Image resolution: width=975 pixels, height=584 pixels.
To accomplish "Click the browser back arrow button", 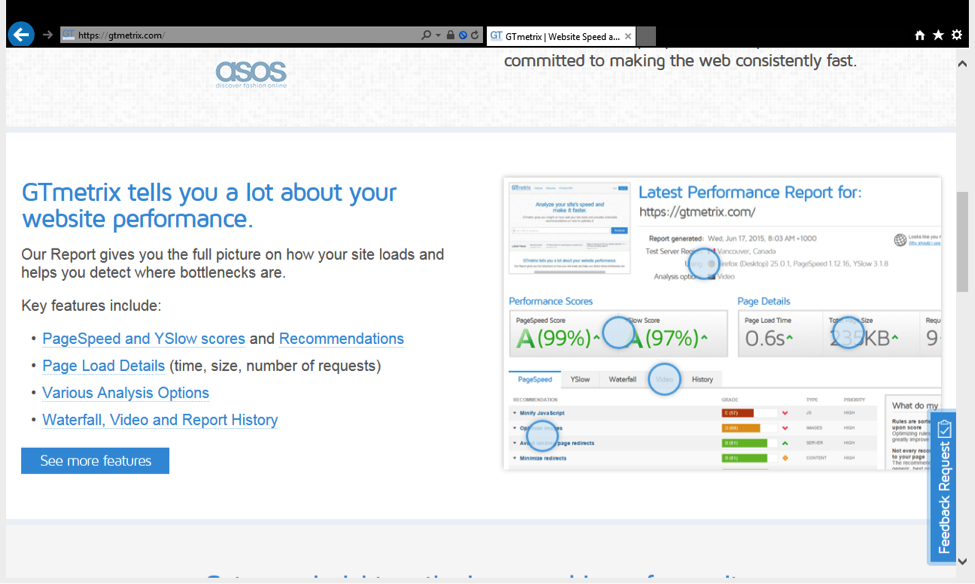I will click(21, 35).
